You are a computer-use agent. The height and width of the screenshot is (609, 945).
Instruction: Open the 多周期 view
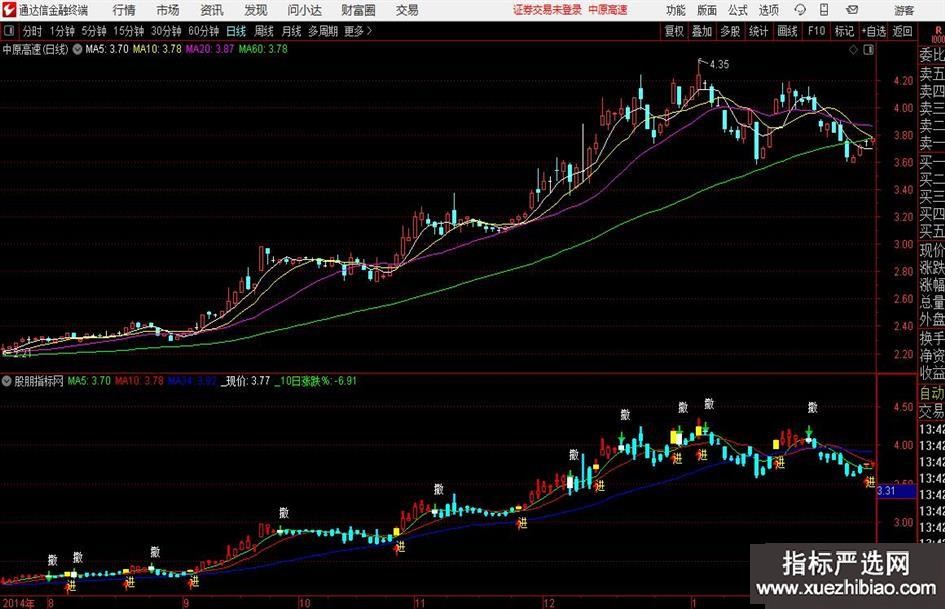323,31
